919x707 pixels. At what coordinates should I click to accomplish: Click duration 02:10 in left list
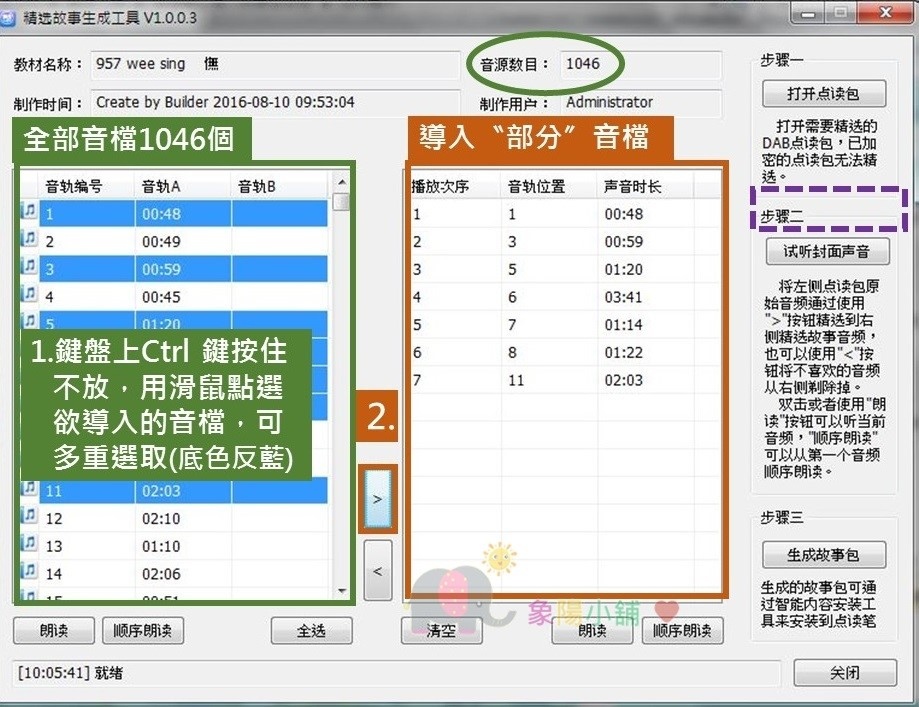[x=161, y=518]
